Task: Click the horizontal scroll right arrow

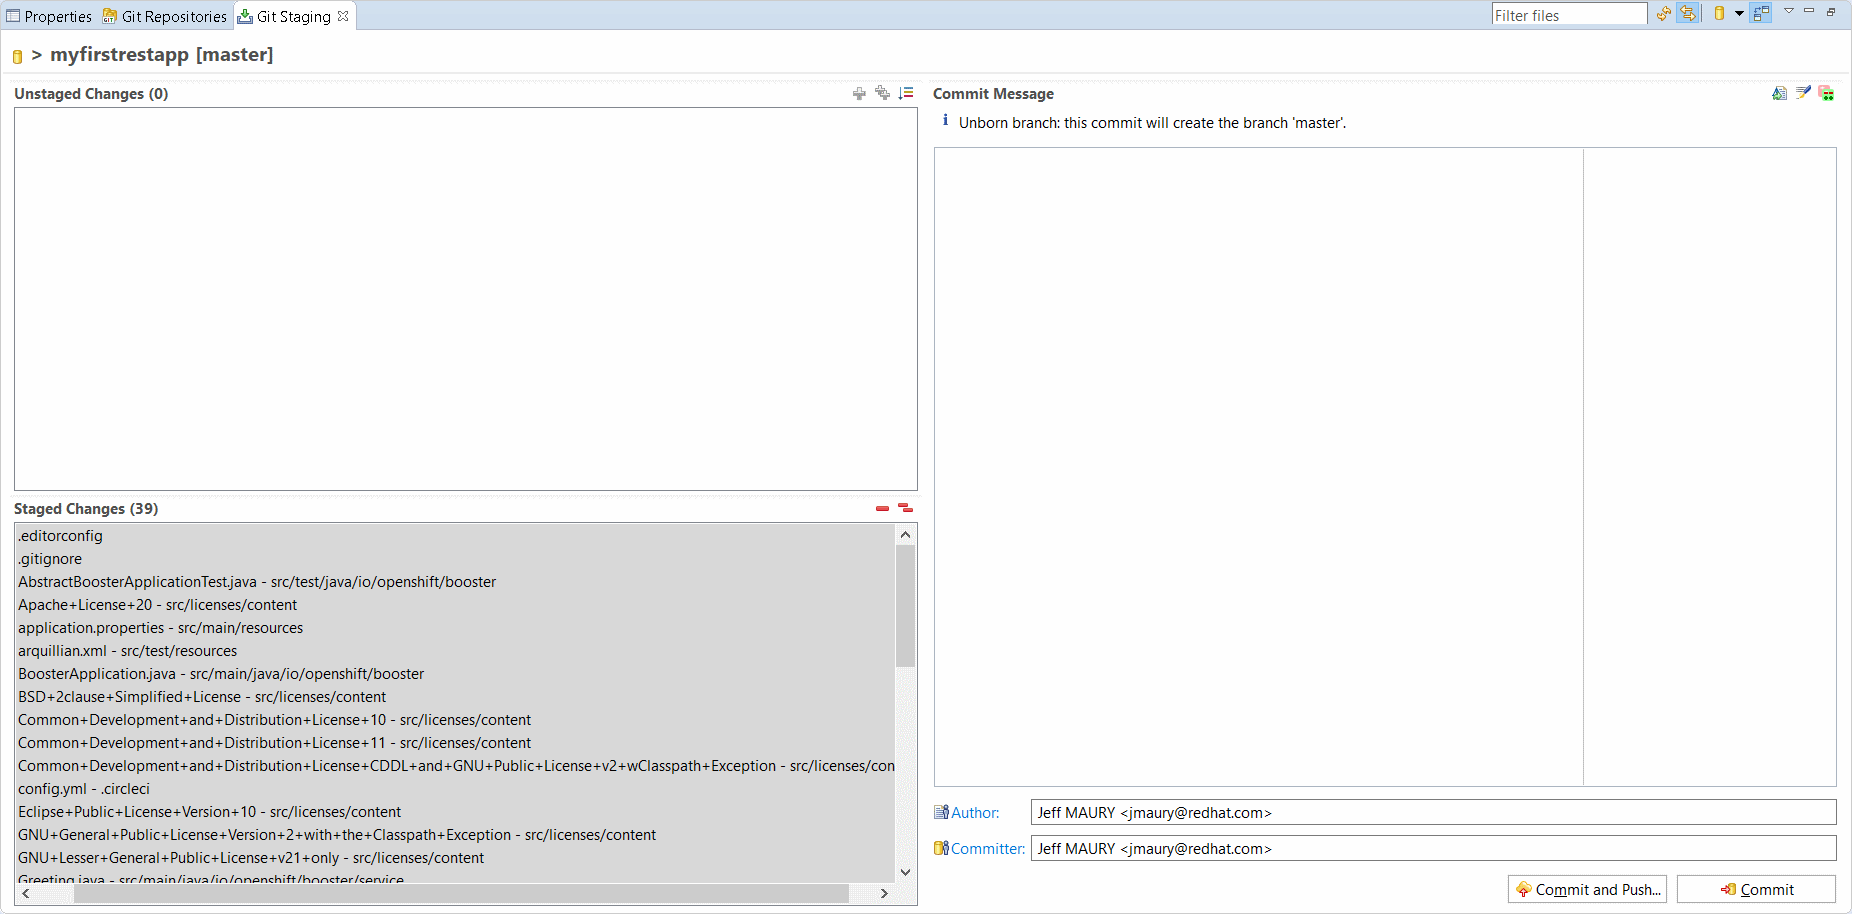Action: coord(884,893)
